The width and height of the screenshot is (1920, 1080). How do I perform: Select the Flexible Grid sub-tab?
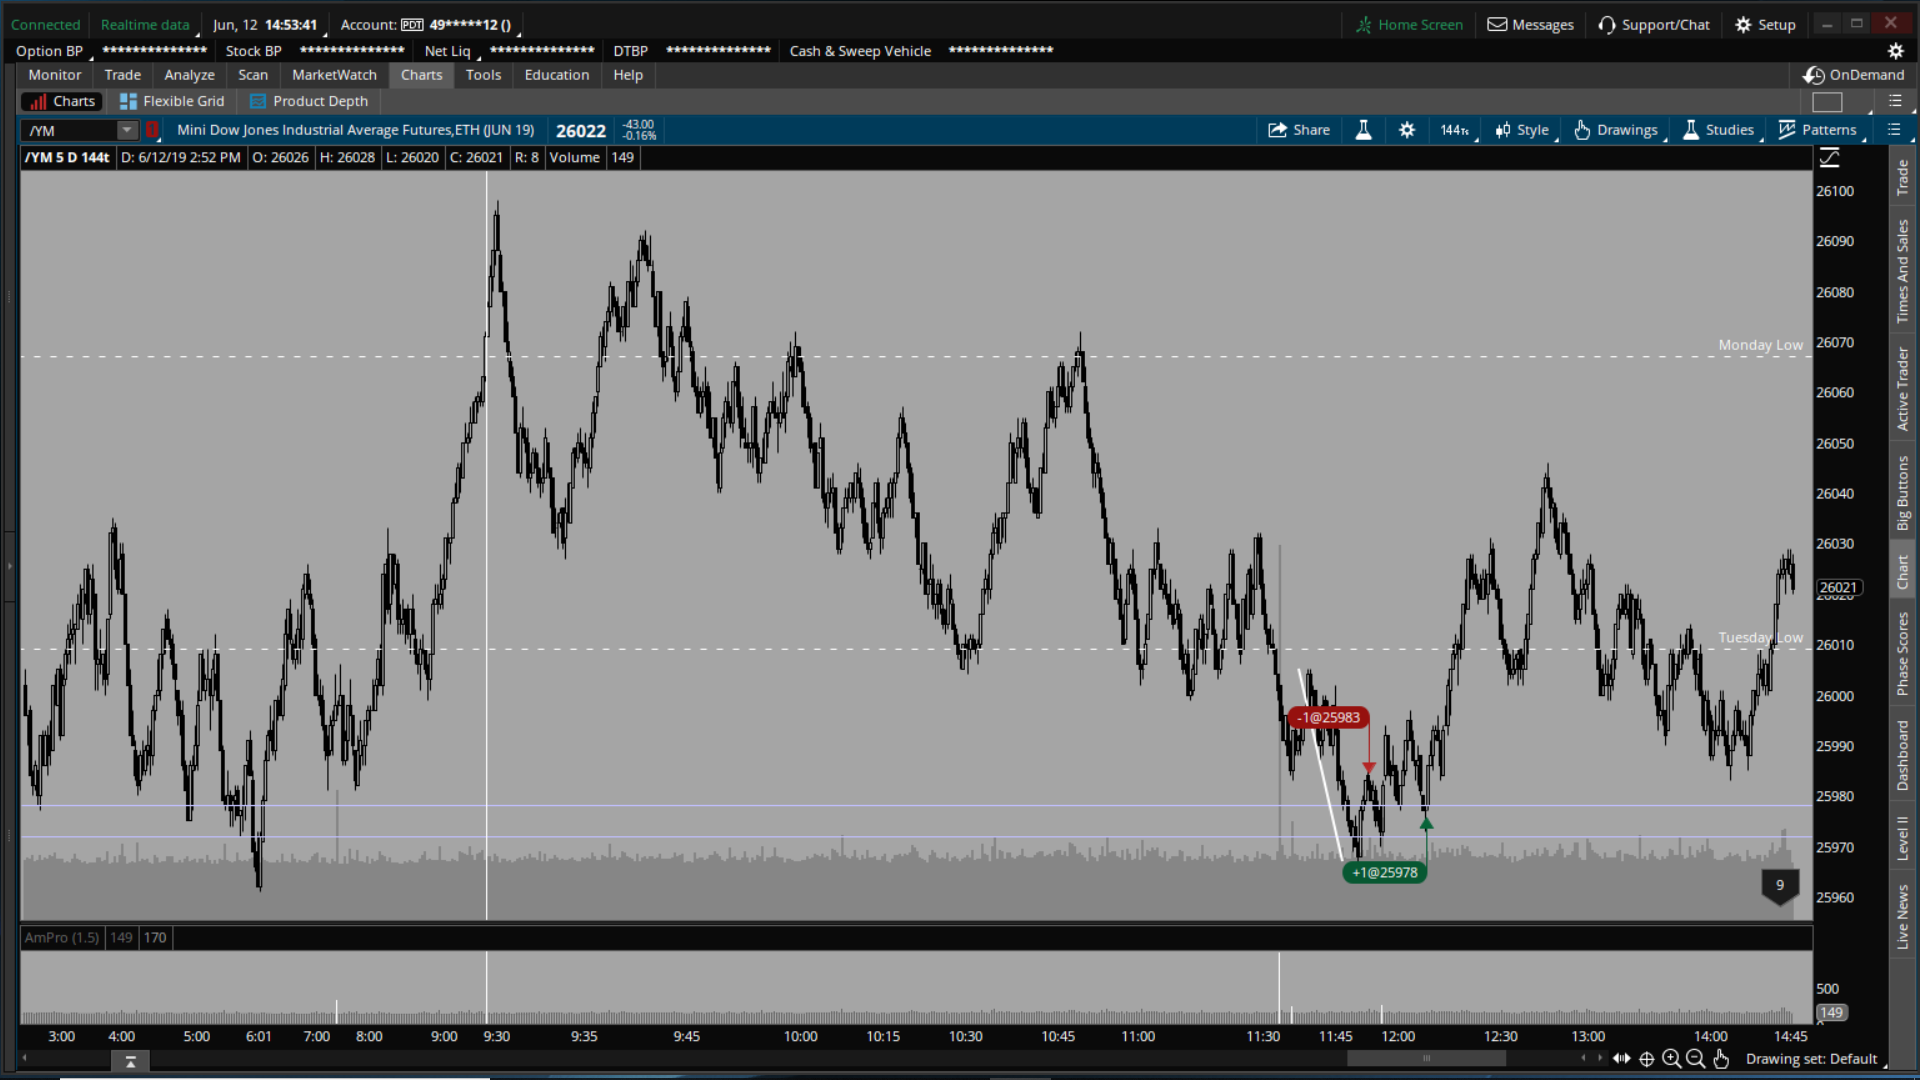(x=172, y=101)
